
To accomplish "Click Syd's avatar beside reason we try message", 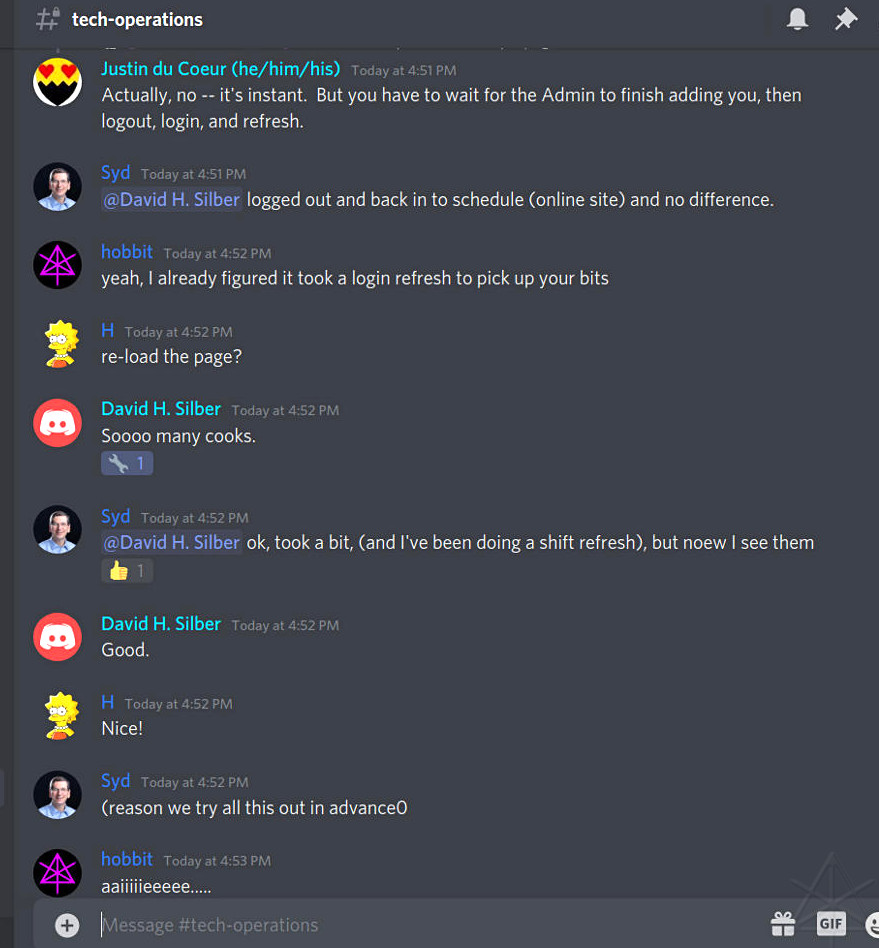I will pos(57,794).
